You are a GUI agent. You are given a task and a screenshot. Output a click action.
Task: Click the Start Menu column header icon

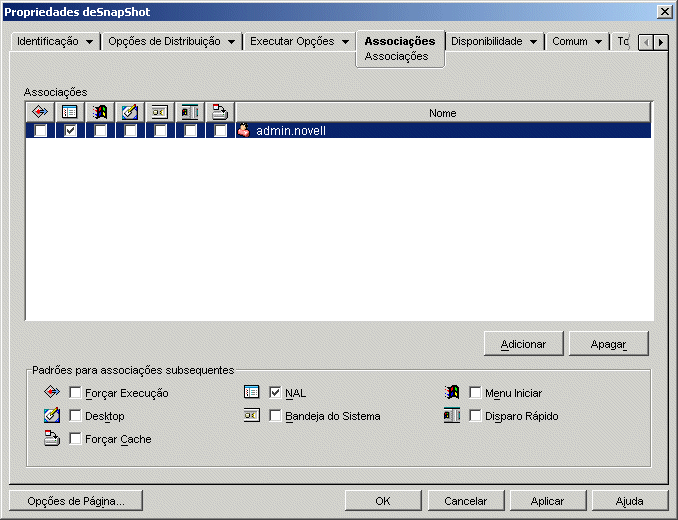click(100, 113)
